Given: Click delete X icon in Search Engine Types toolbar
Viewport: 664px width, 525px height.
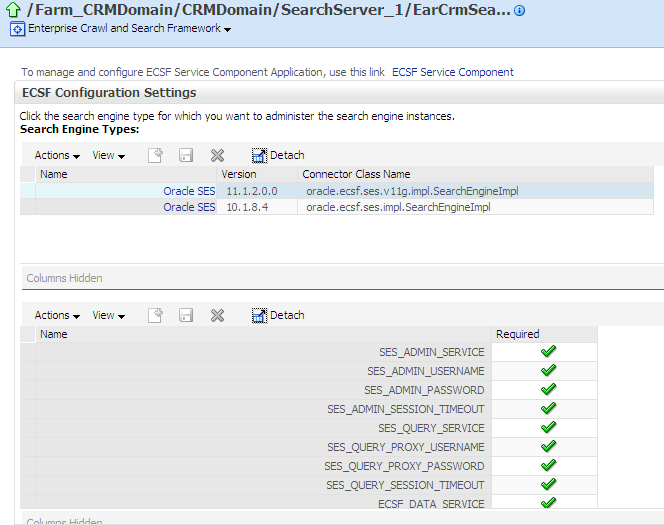Looking at the screenshot, I should (217, 155).
